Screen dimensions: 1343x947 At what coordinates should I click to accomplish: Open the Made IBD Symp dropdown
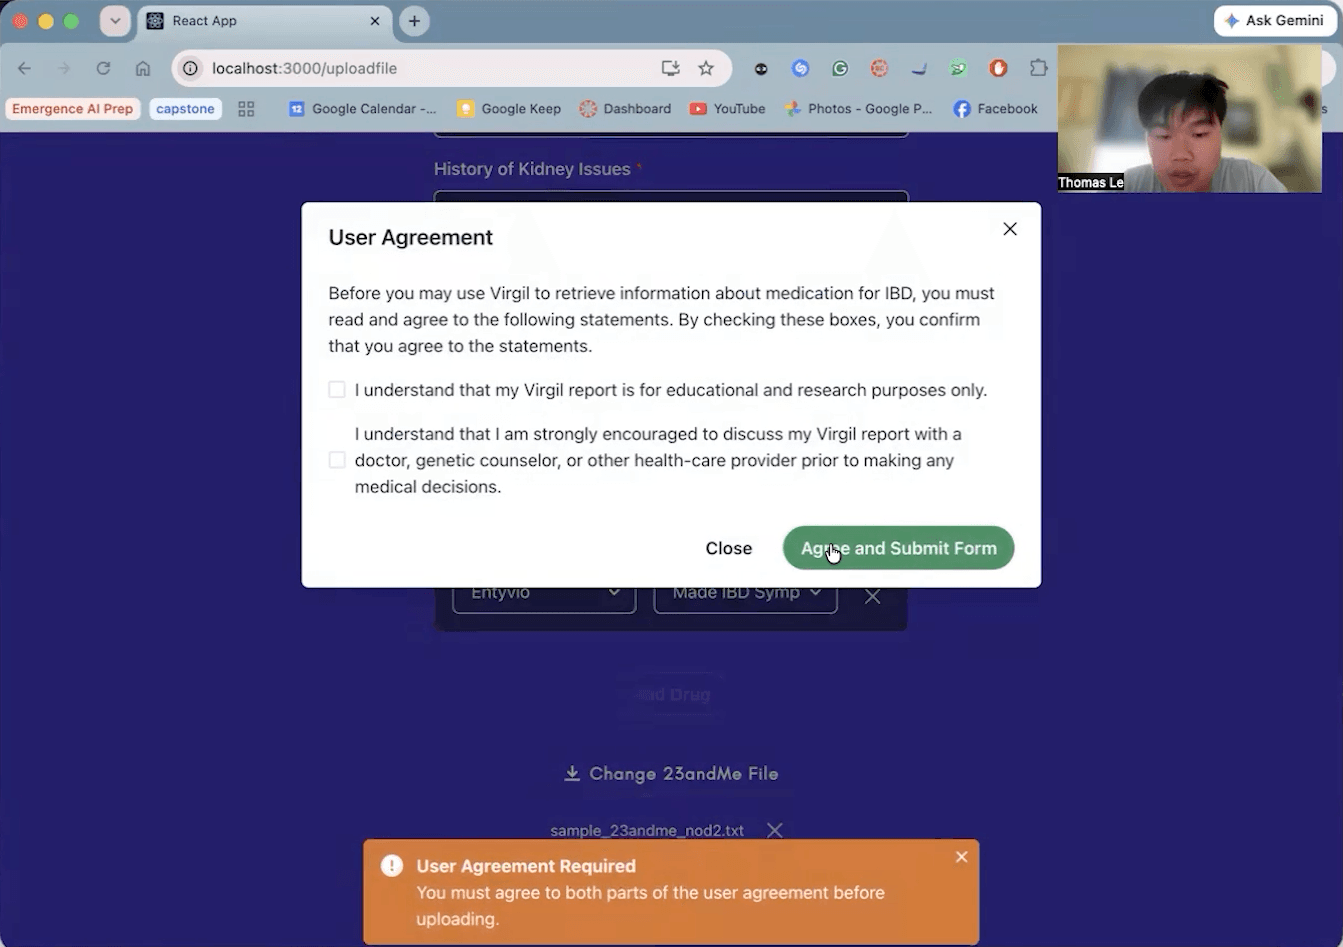[x=745, y=593]
